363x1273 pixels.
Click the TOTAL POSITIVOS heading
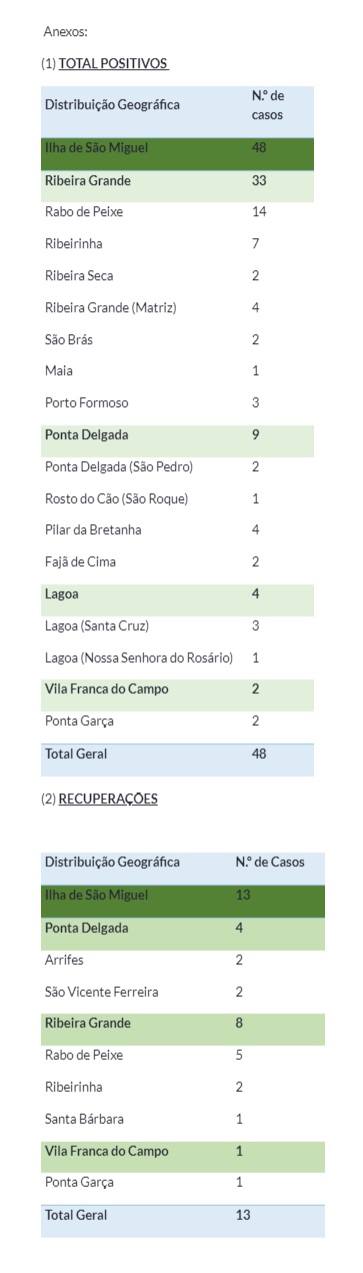point(113,64)
